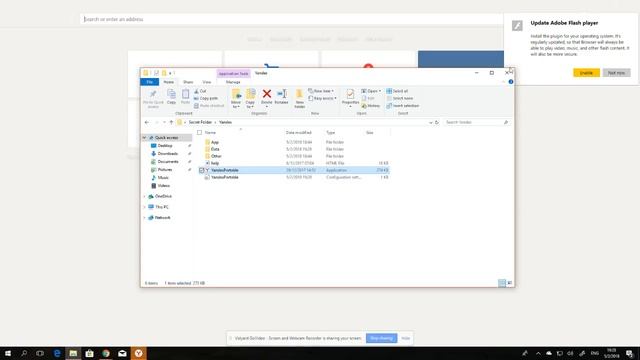
Task: Collapse the Quick access tree node
Action: click(144, 138)
